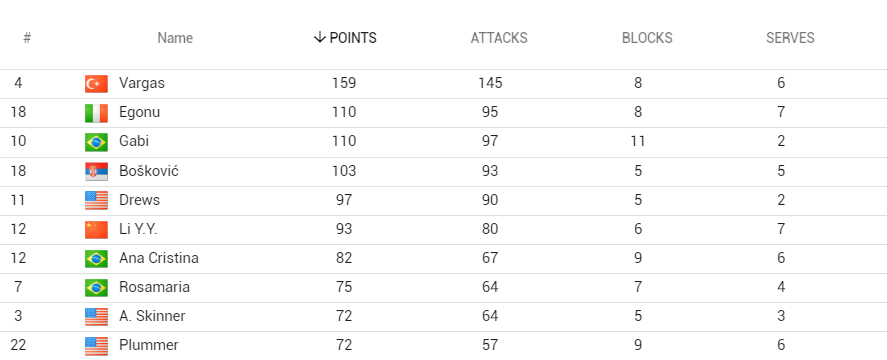Click the down arrow sort icon on POINTS
Image resolution: width=887 pixels, height=360 pixels.
(x=320, y=38)
